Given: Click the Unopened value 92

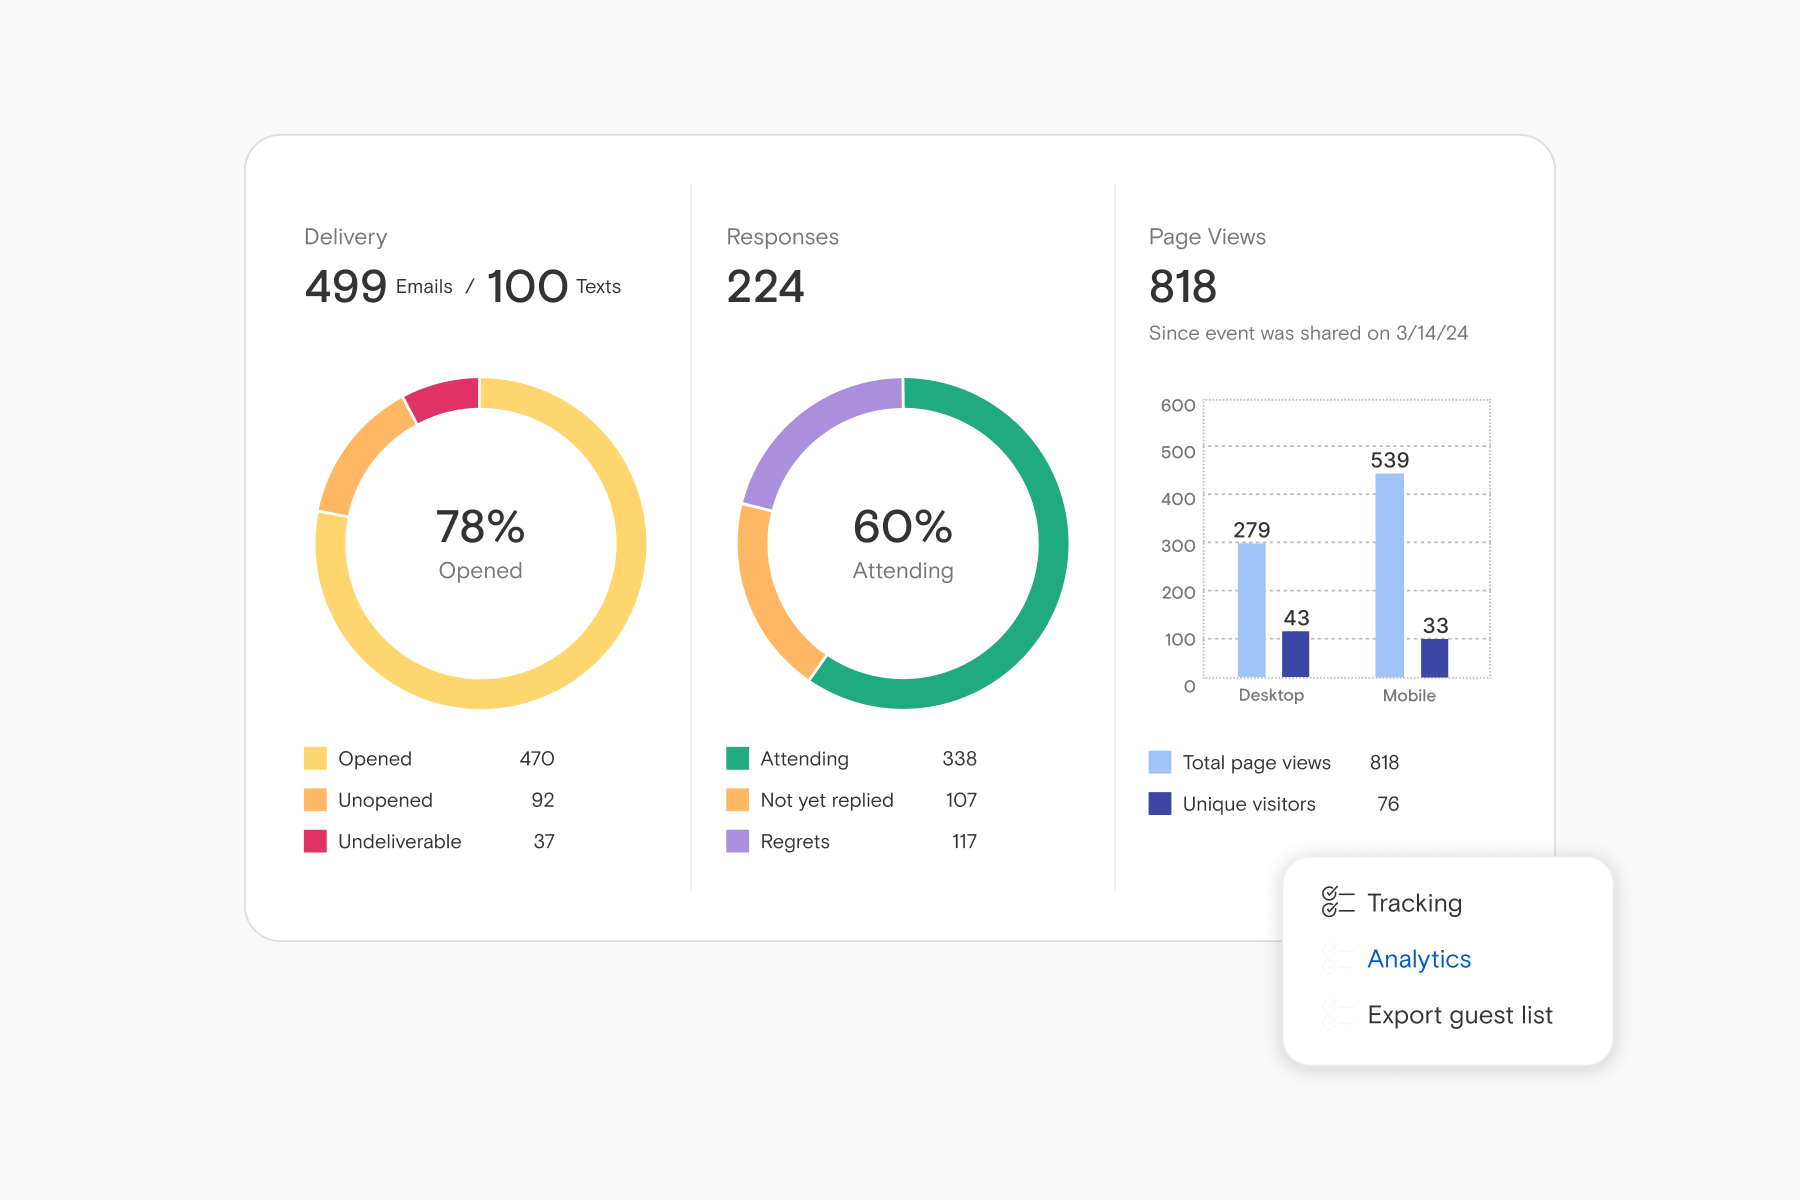Looking at the screenshot, I should click(543, 800).
